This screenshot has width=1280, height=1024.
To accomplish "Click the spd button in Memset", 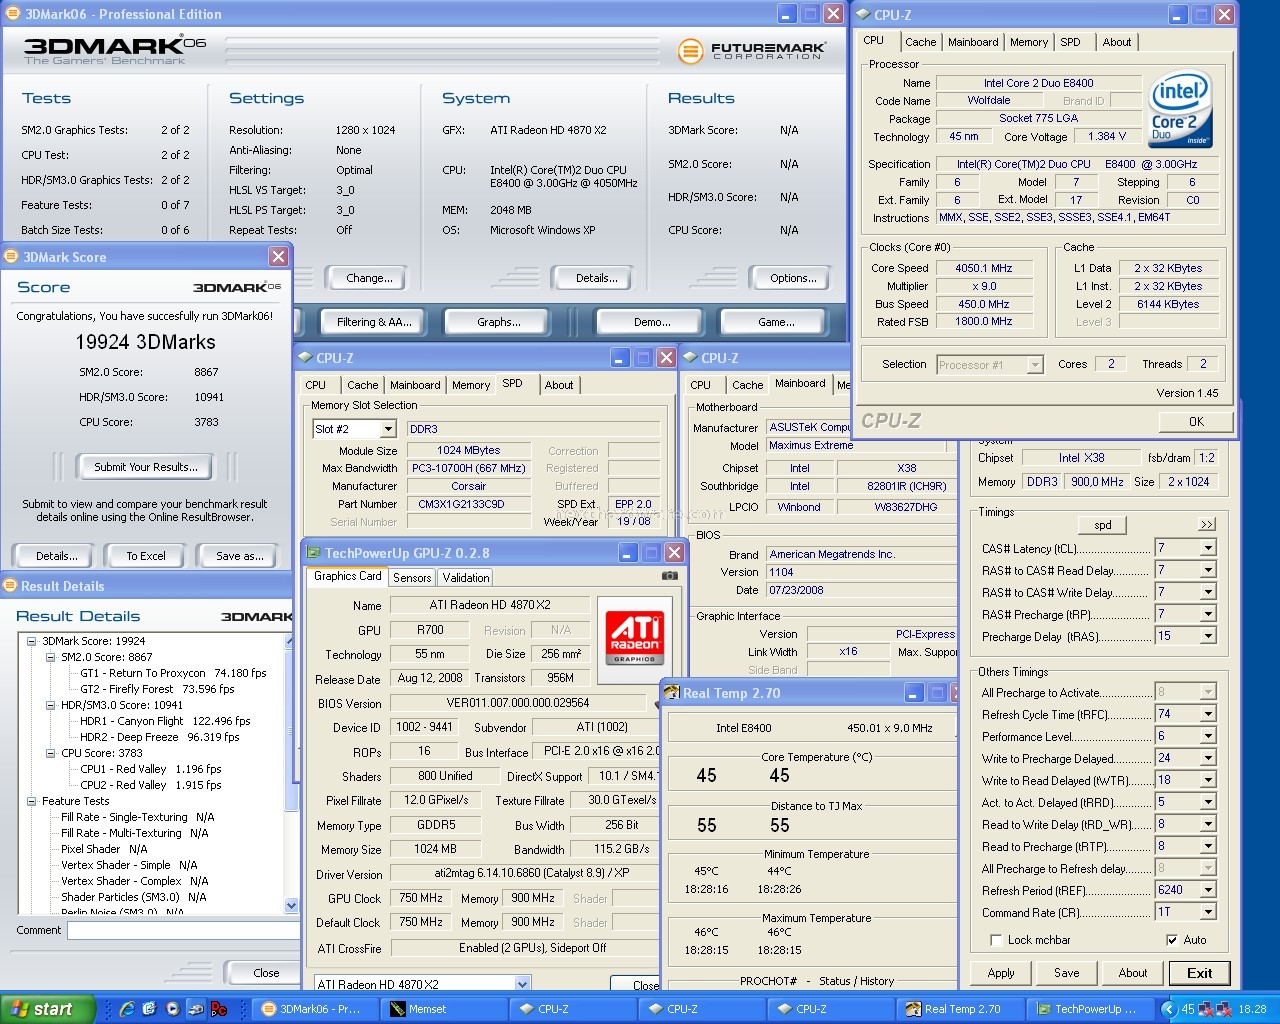I will (x=1103, y=525).
